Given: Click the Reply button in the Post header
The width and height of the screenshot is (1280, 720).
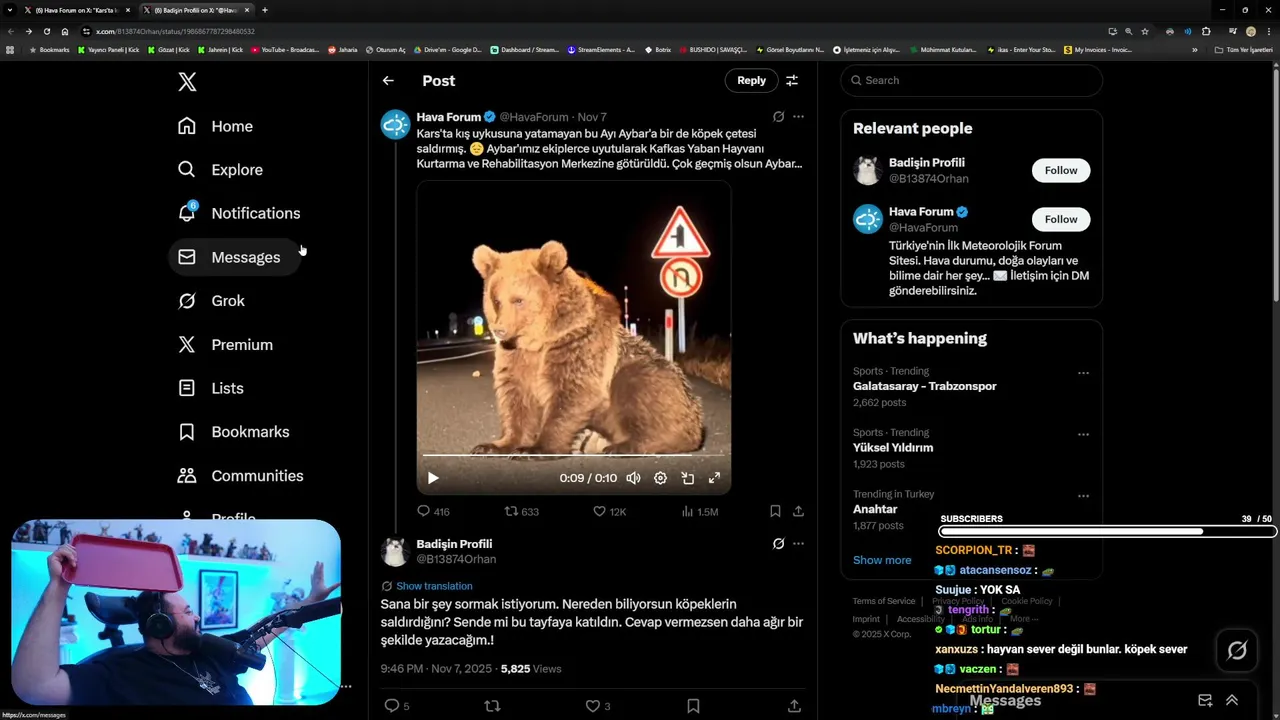Looking at the screenshot, I should (x=751, y=81).
